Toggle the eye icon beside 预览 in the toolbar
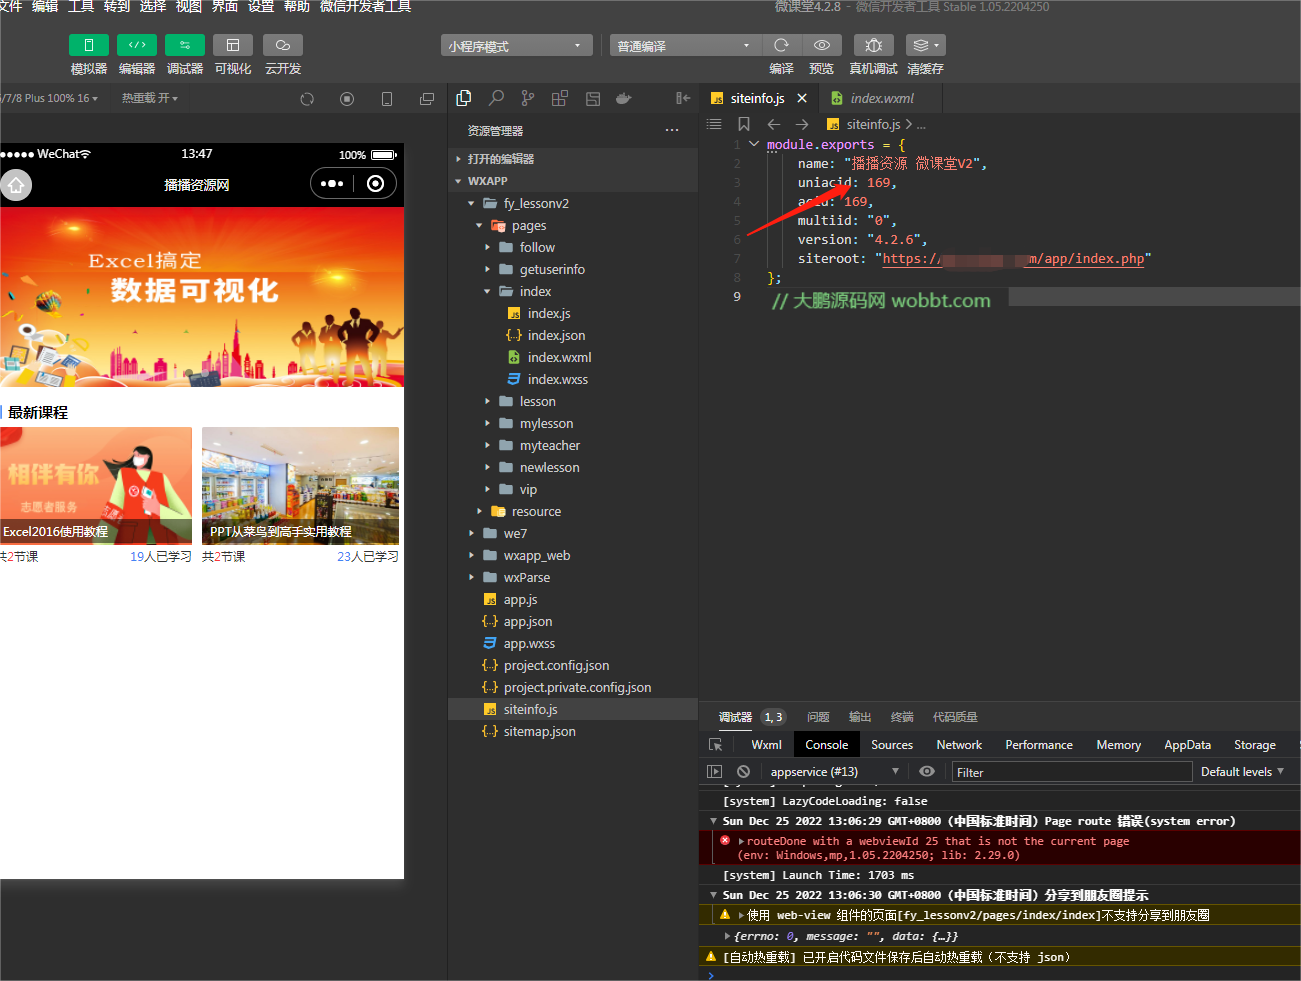 click(821, 45)
